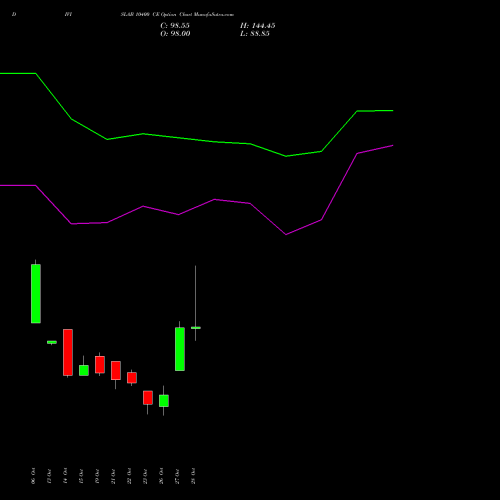Click the CE Option Chart title text

pyautogui.click(x=177, y=14)
